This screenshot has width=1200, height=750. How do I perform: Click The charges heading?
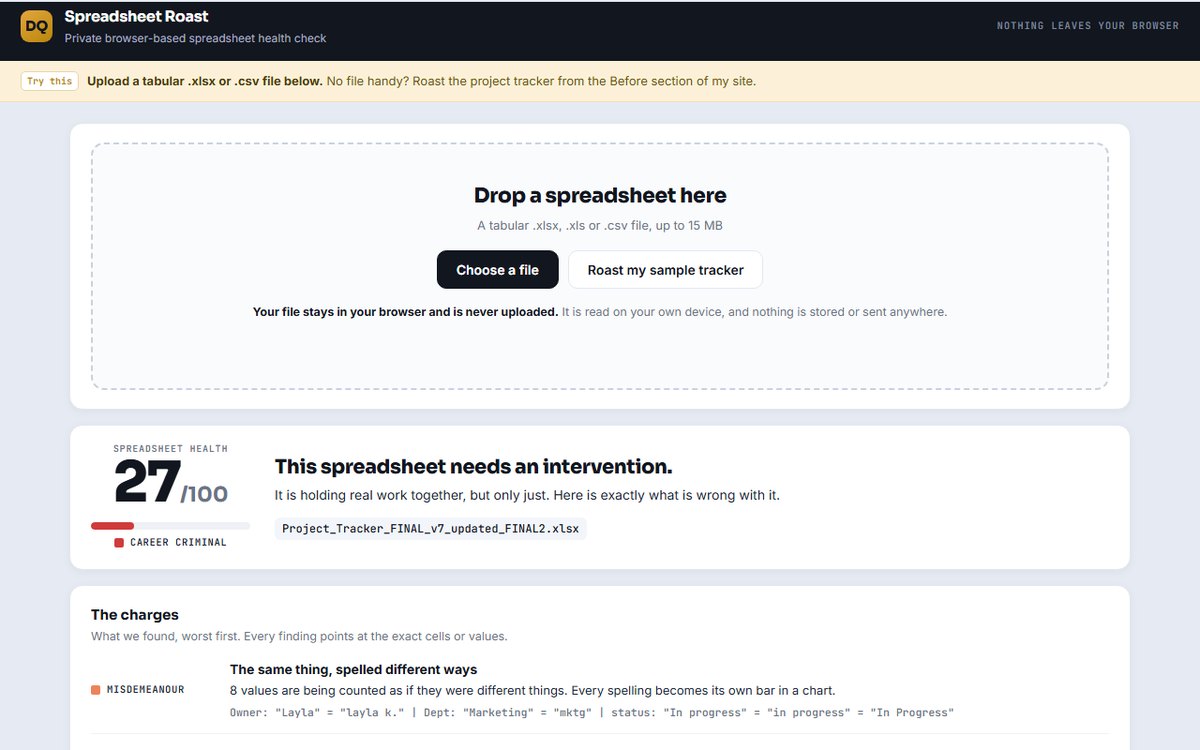pos(135,615)
